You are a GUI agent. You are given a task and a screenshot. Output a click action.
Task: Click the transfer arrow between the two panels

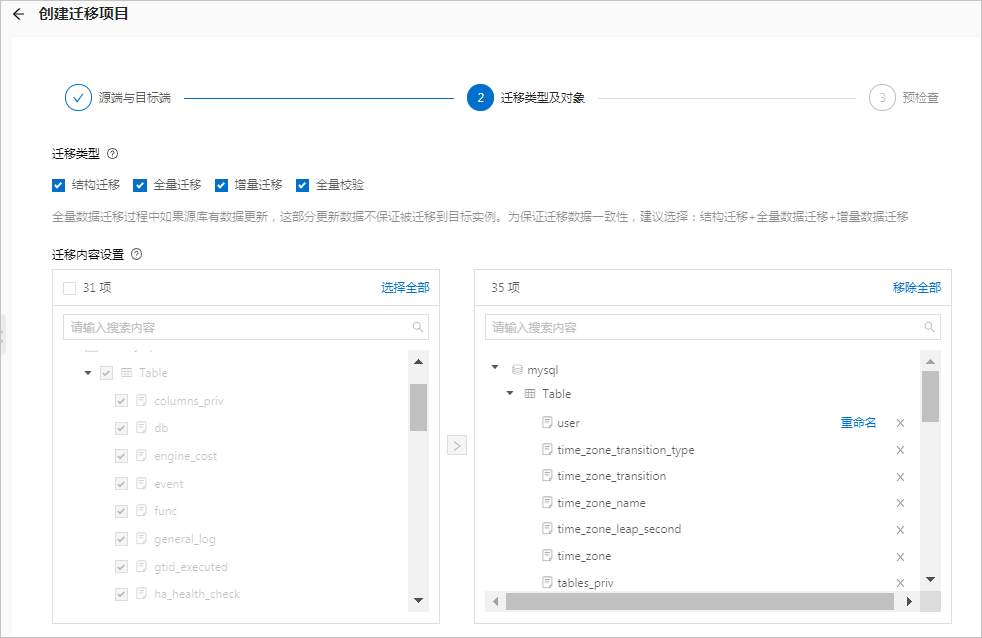(x=457, y=445)
